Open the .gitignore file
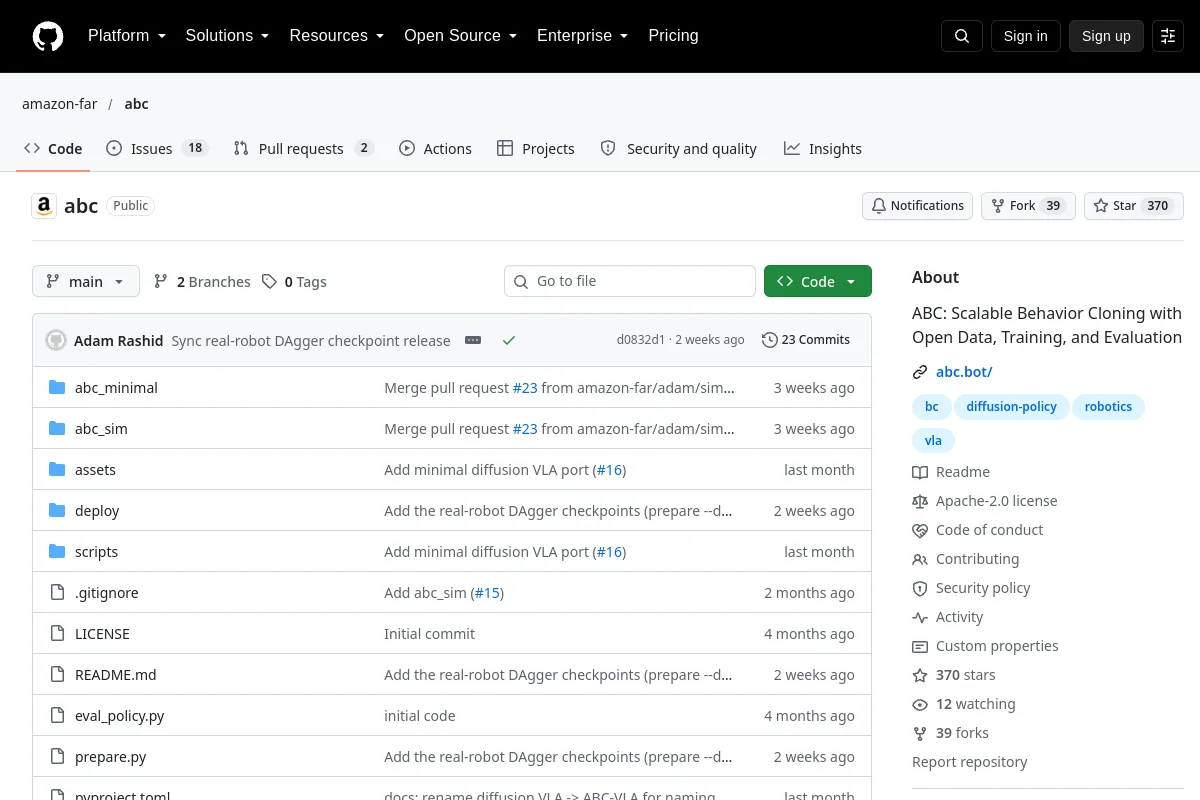This screenshot has height=800, width=1200. 107,593
